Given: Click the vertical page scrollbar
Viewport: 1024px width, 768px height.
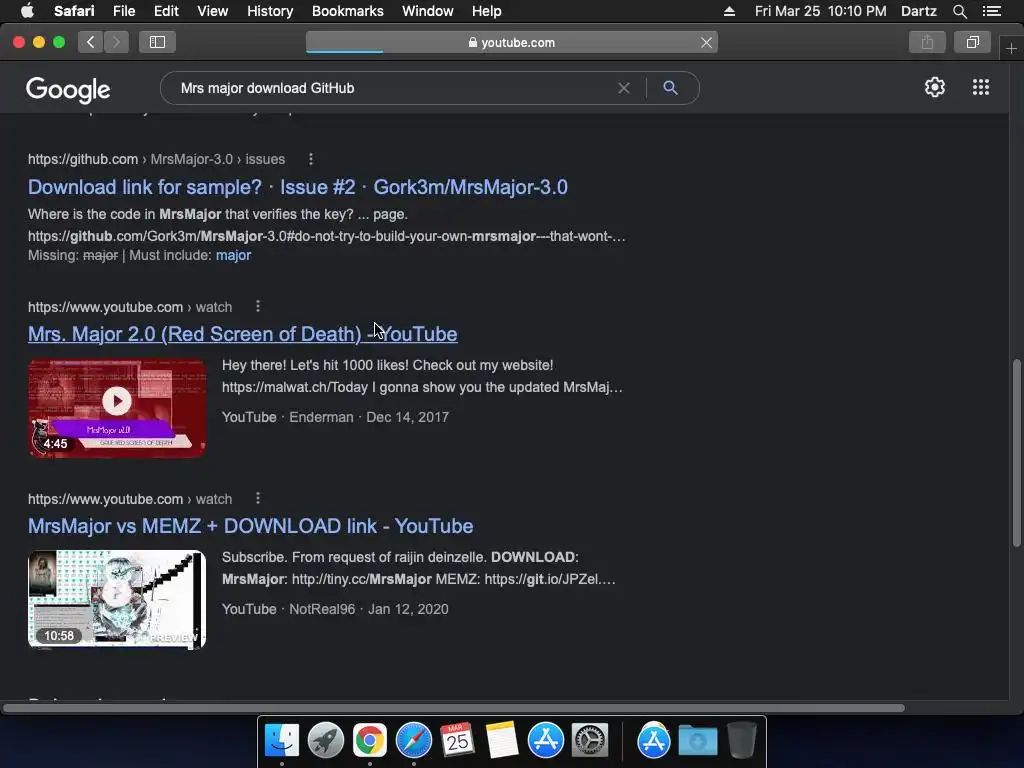Looking at the screenshot, I should pos(1016,453).
